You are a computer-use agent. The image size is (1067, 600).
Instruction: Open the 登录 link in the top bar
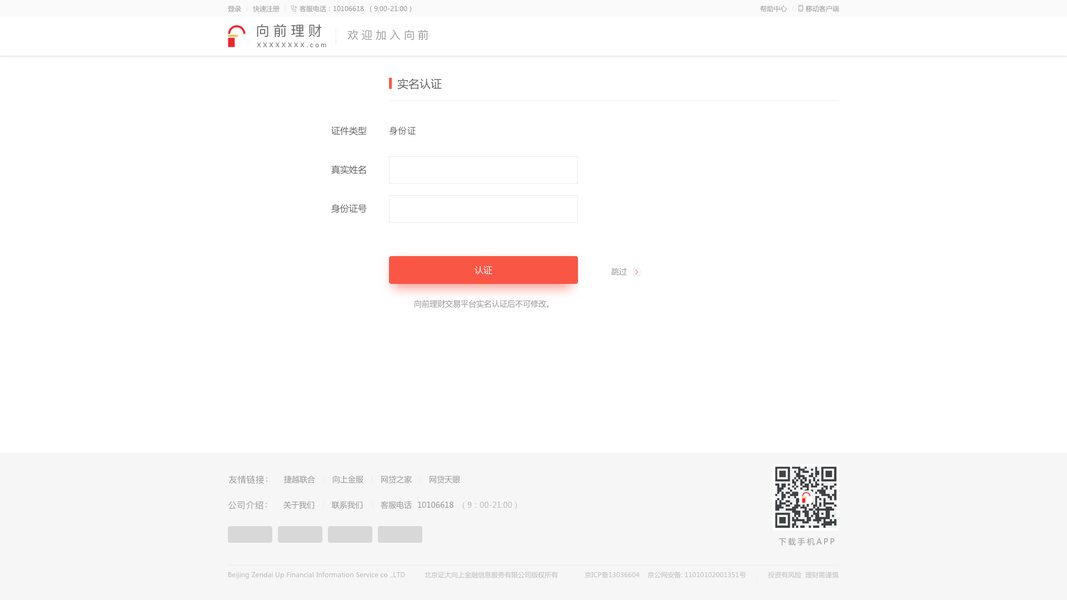(234, 9)
